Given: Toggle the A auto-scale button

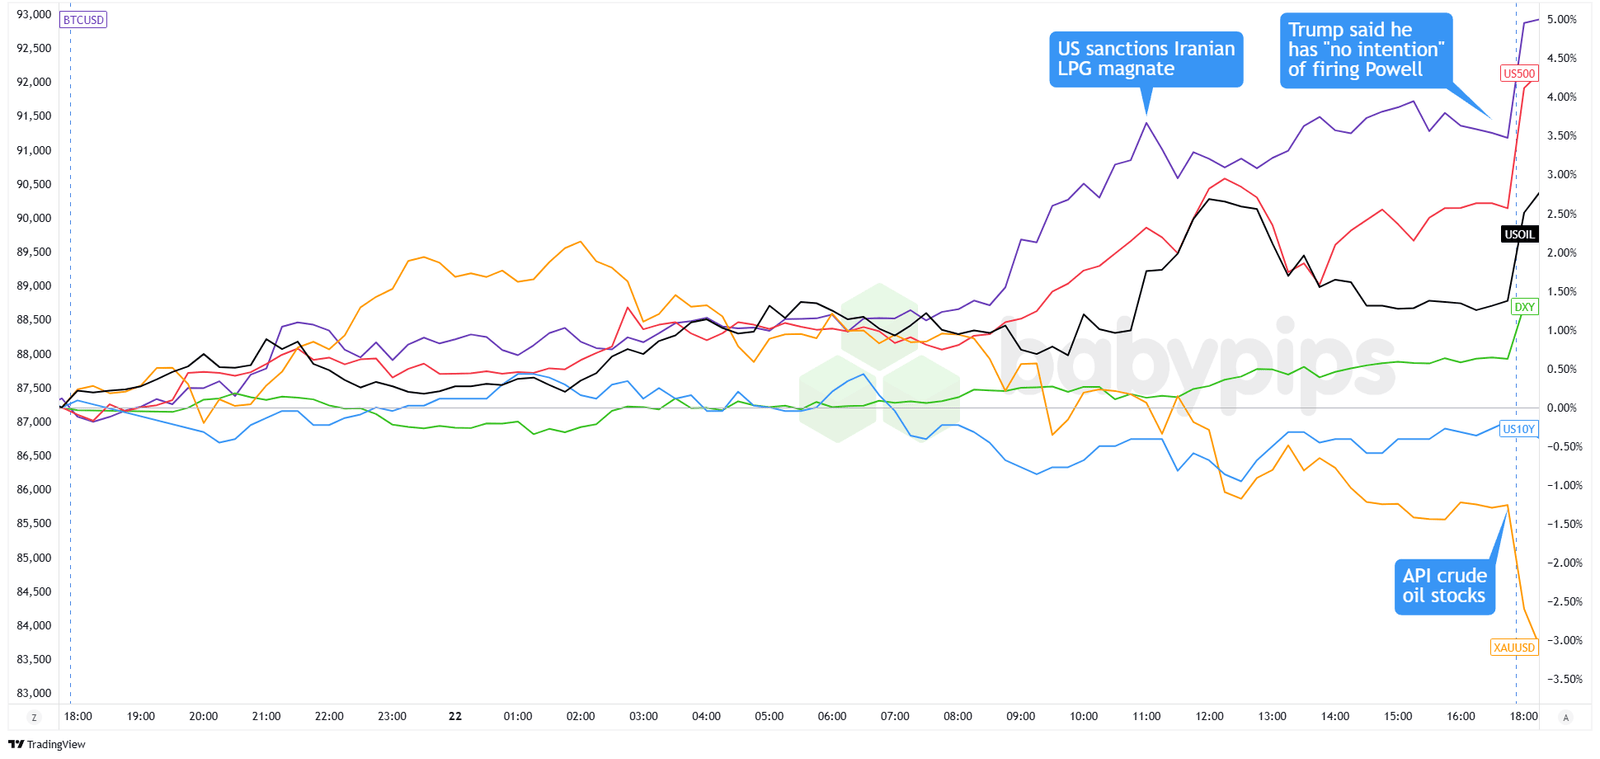Looking at the screenshot, I should [x=1565, y=717].
